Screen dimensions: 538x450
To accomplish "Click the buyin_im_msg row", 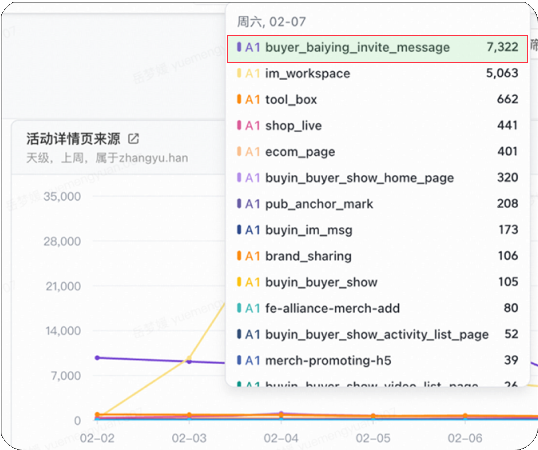I will (377, 230).
